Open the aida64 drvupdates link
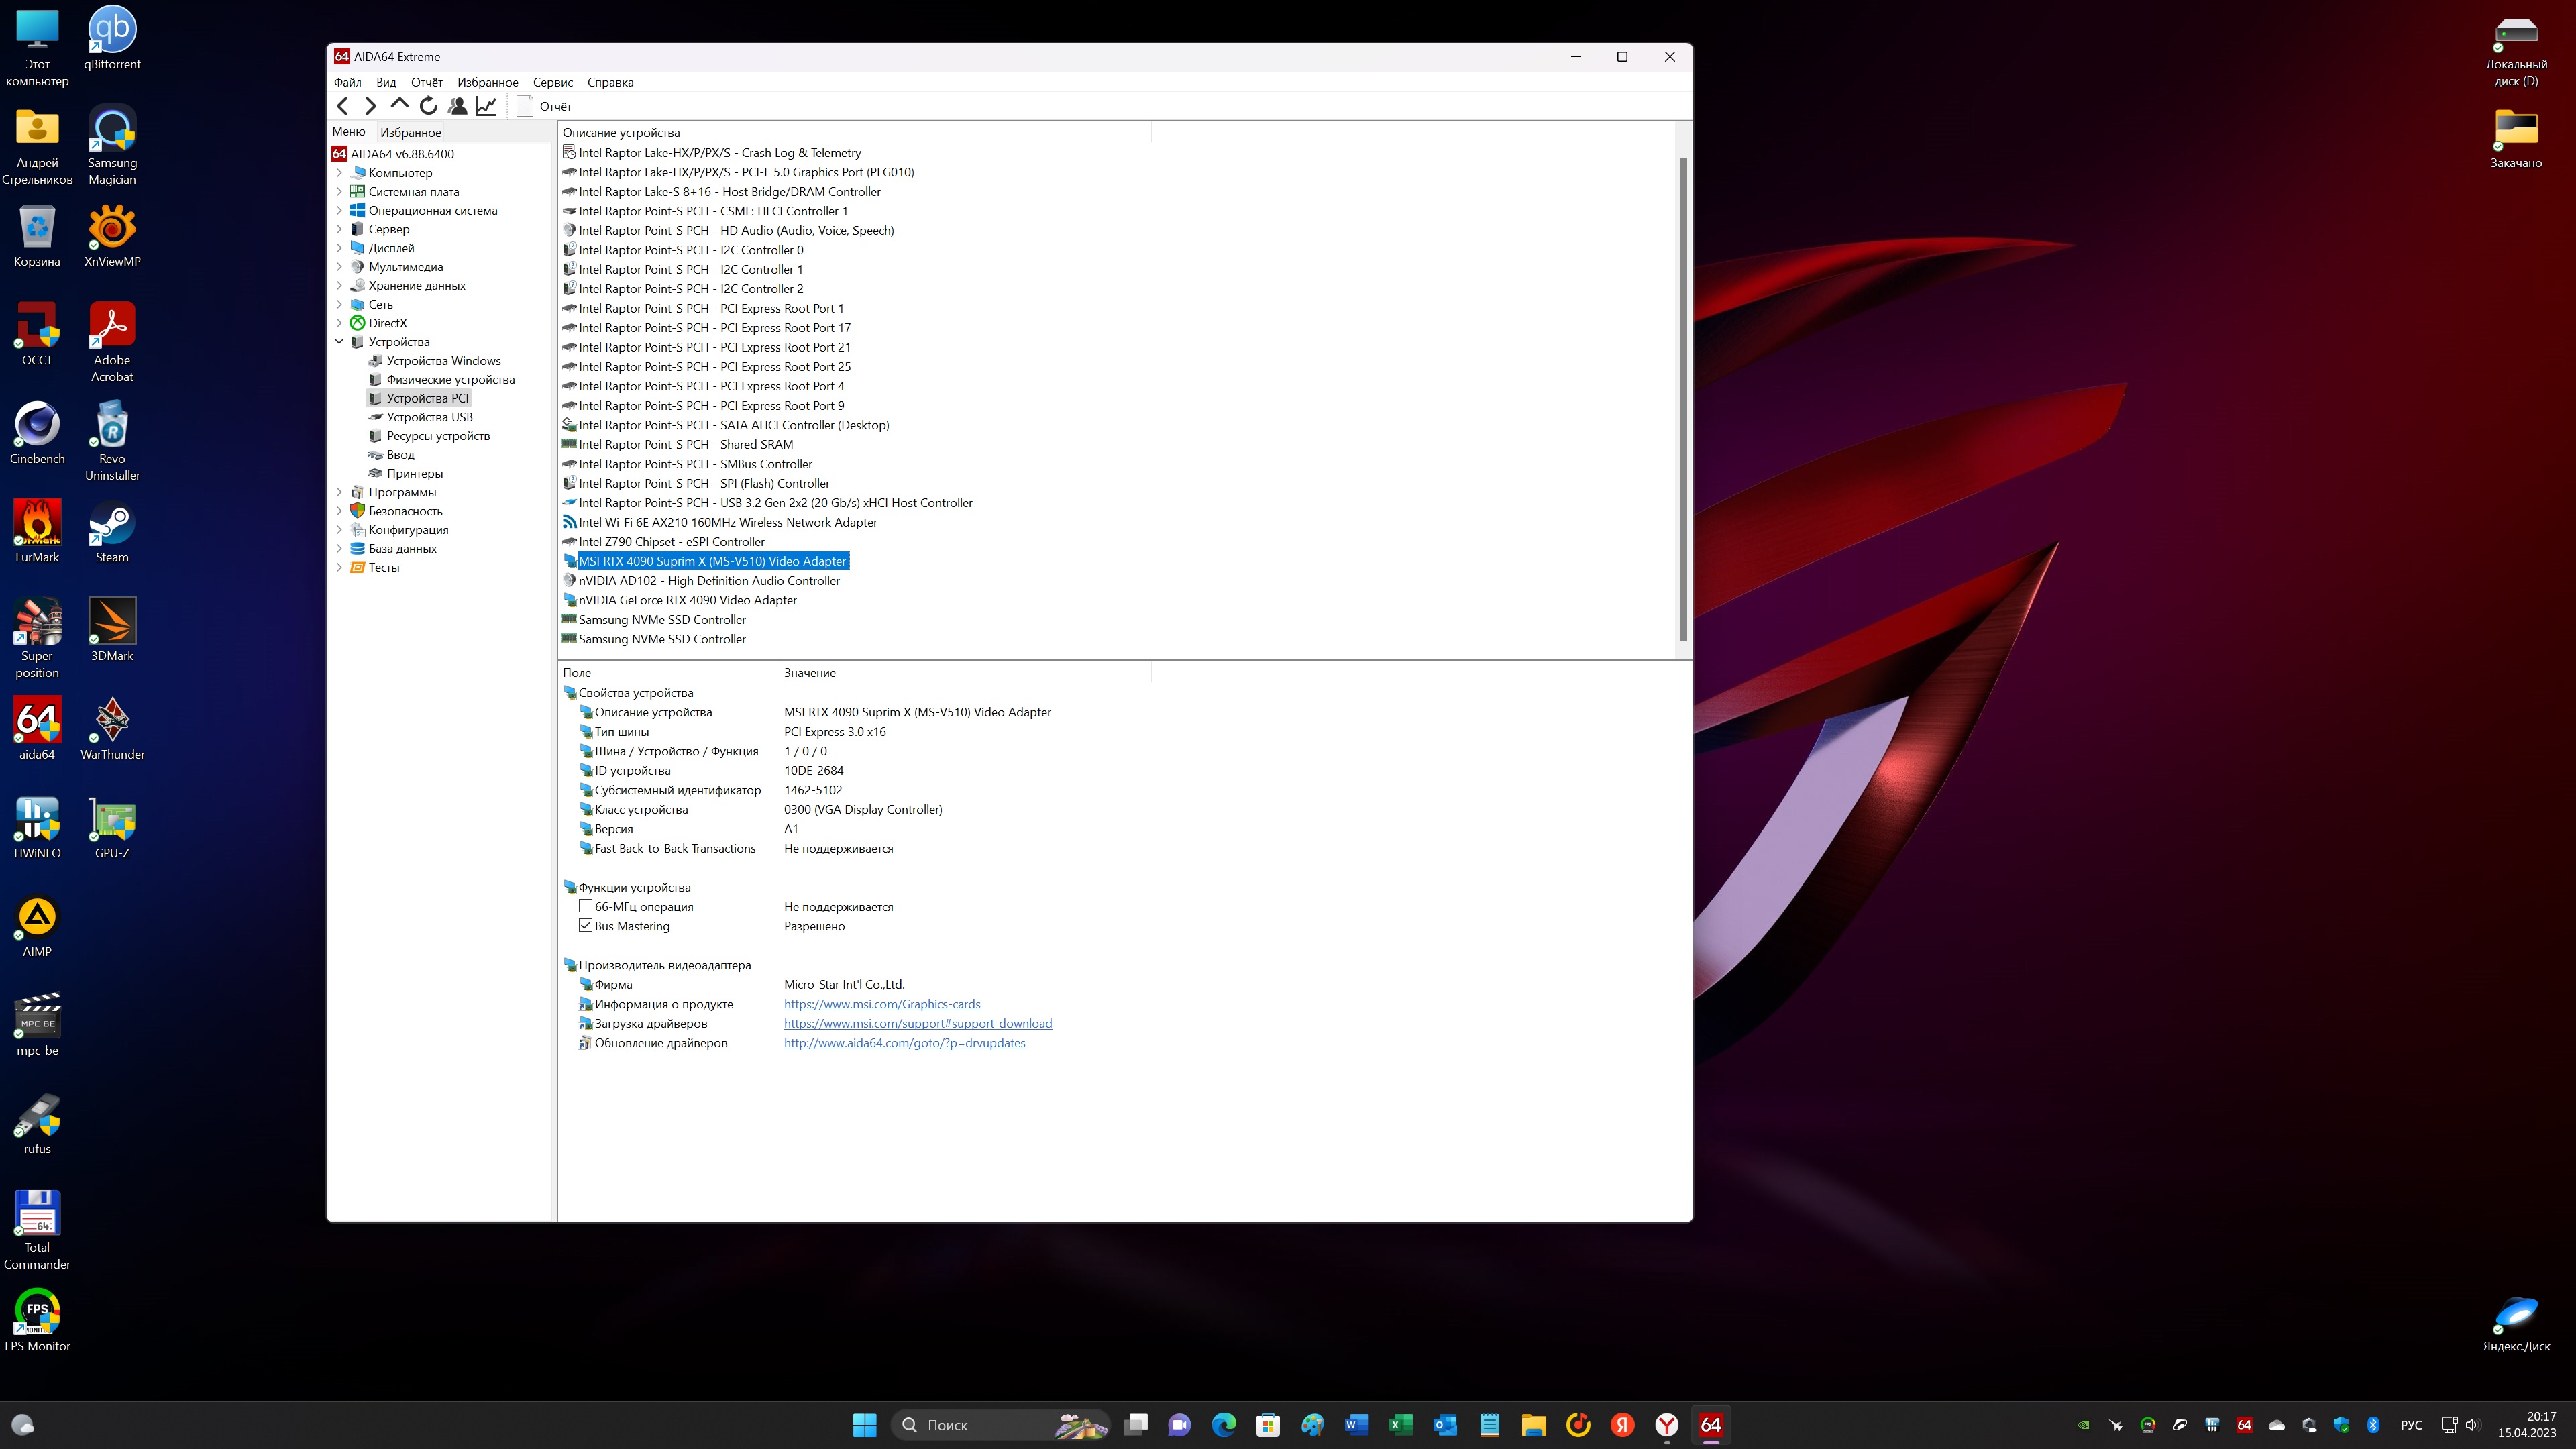This screenshot has width=2576, height=1449. click(904, 1043)
